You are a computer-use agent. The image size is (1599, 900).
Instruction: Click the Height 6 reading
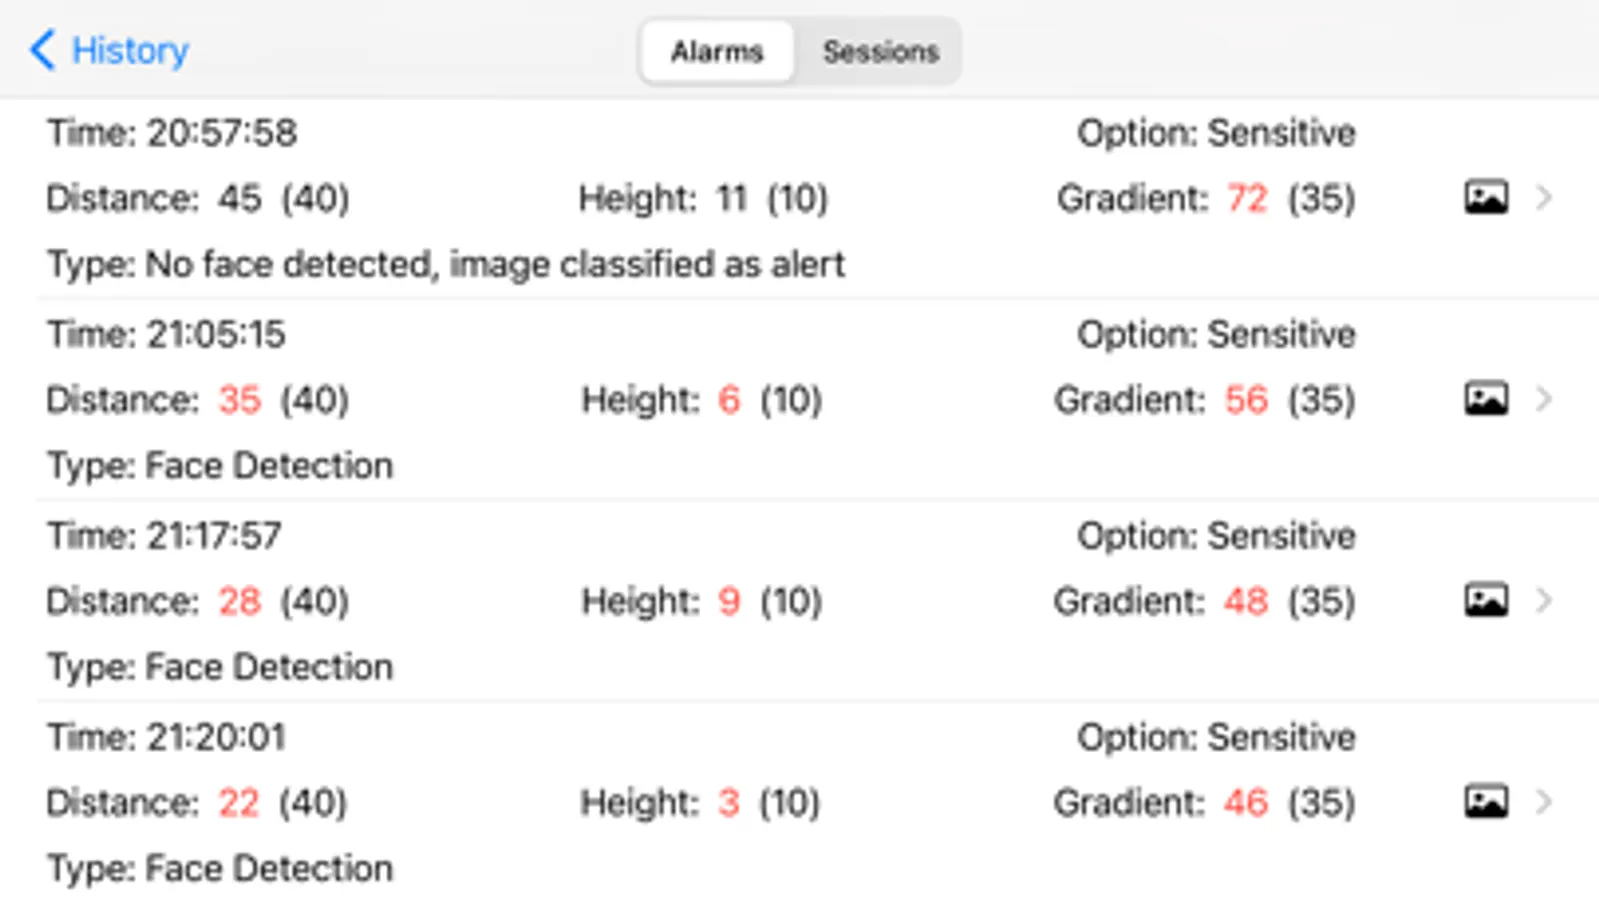729,400
